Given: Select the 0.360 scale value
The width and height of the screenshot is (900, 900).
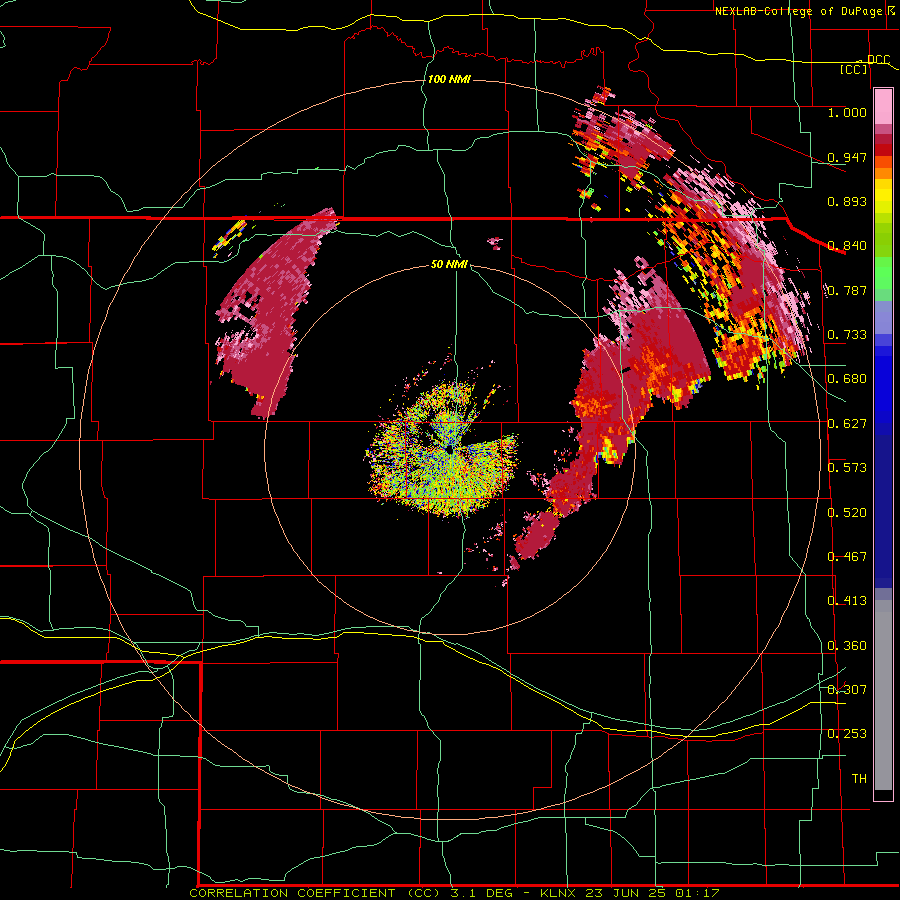Looking at the screenshot, I should click(847, 646).
